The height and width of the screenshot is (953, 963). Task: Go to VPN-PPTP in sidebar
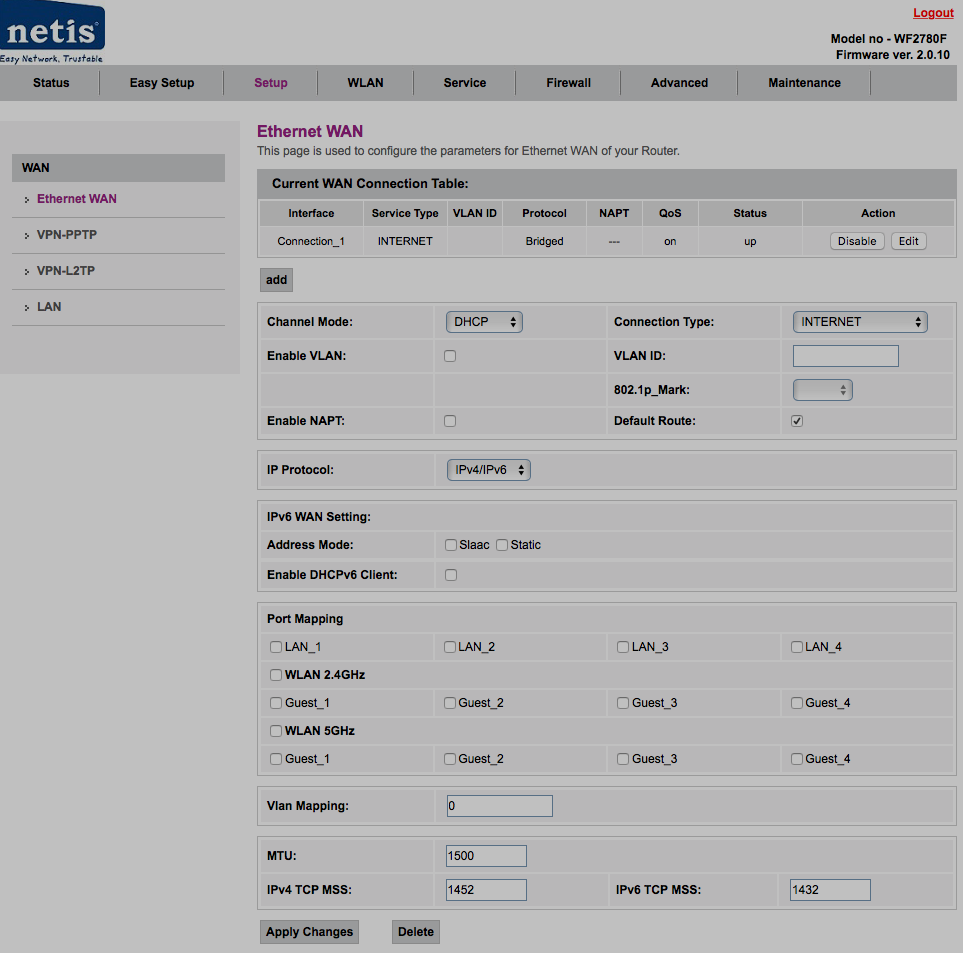click(67, 235)
